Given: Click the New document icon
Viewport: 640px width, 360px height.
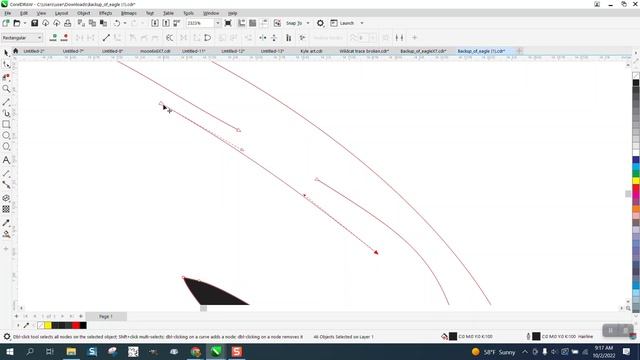Looking at the screenshot, I should pos(6,23).
